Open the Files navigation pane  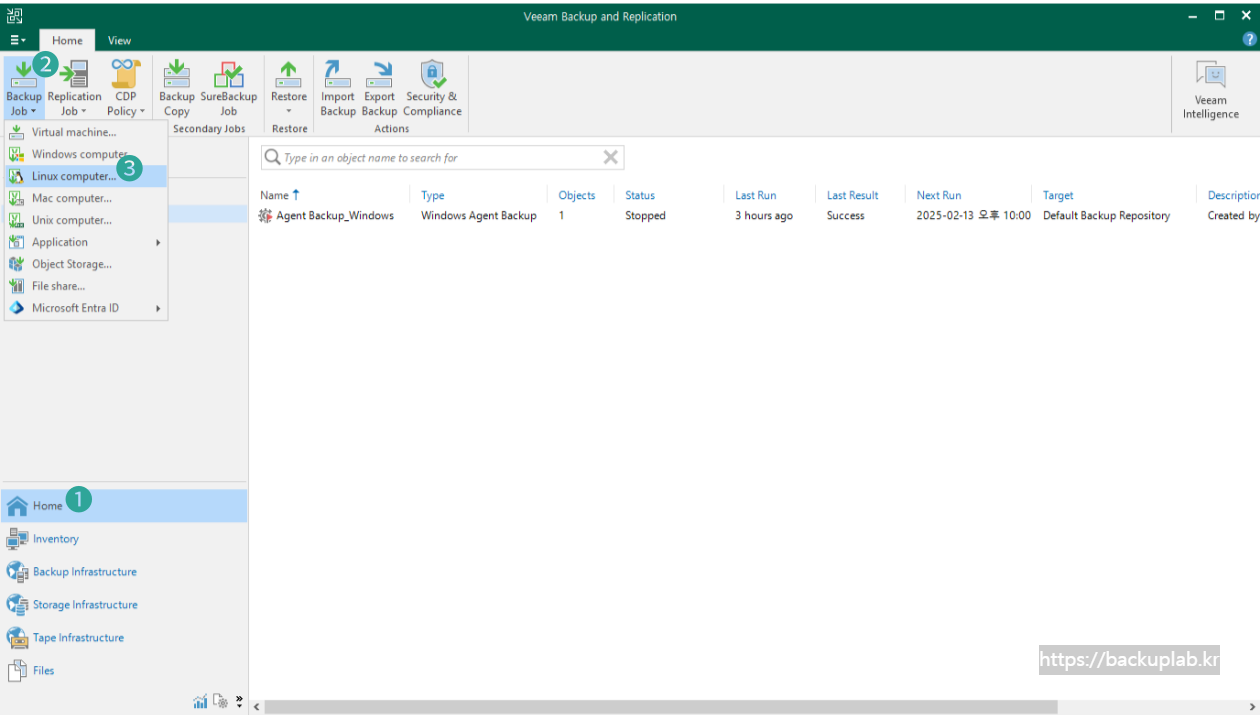click(124, 671)
